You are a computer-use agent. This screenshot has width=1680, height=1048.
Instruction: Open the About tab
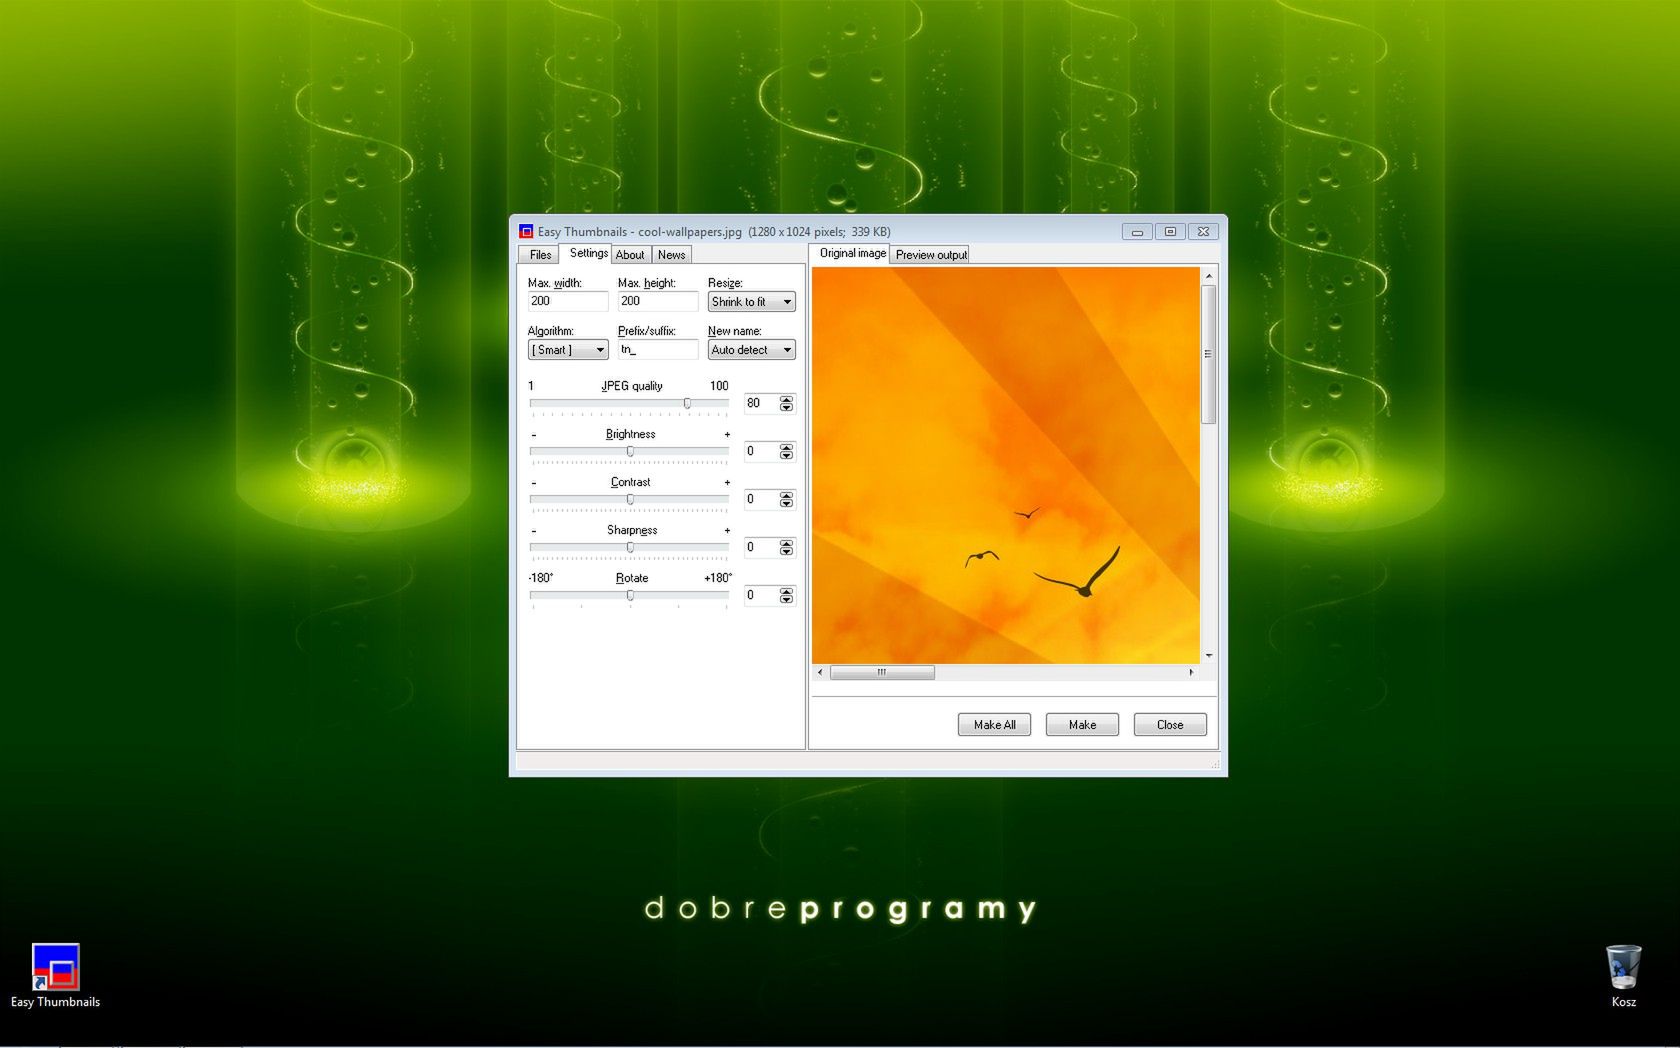(630, 255)
